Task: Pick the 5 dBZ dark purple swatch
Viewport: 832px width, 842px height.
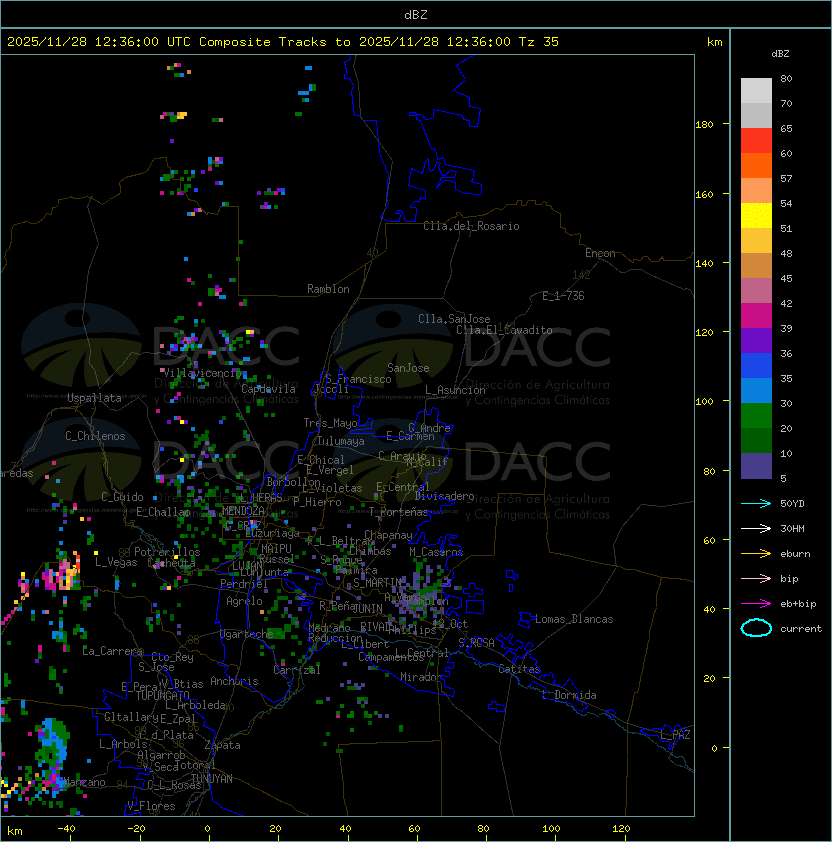Action: tap(756, 466)
